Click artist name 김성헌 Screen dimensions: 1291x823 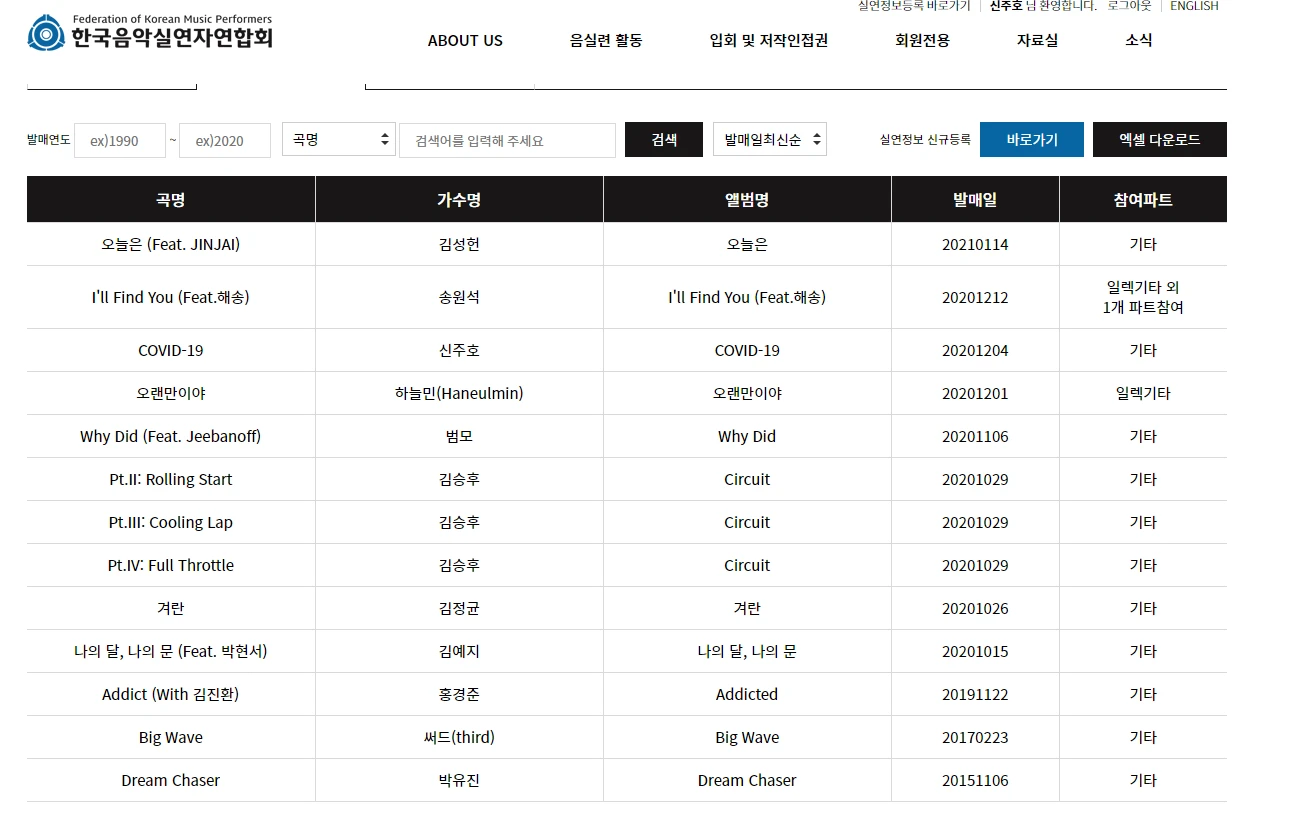[x=459, y=244]
